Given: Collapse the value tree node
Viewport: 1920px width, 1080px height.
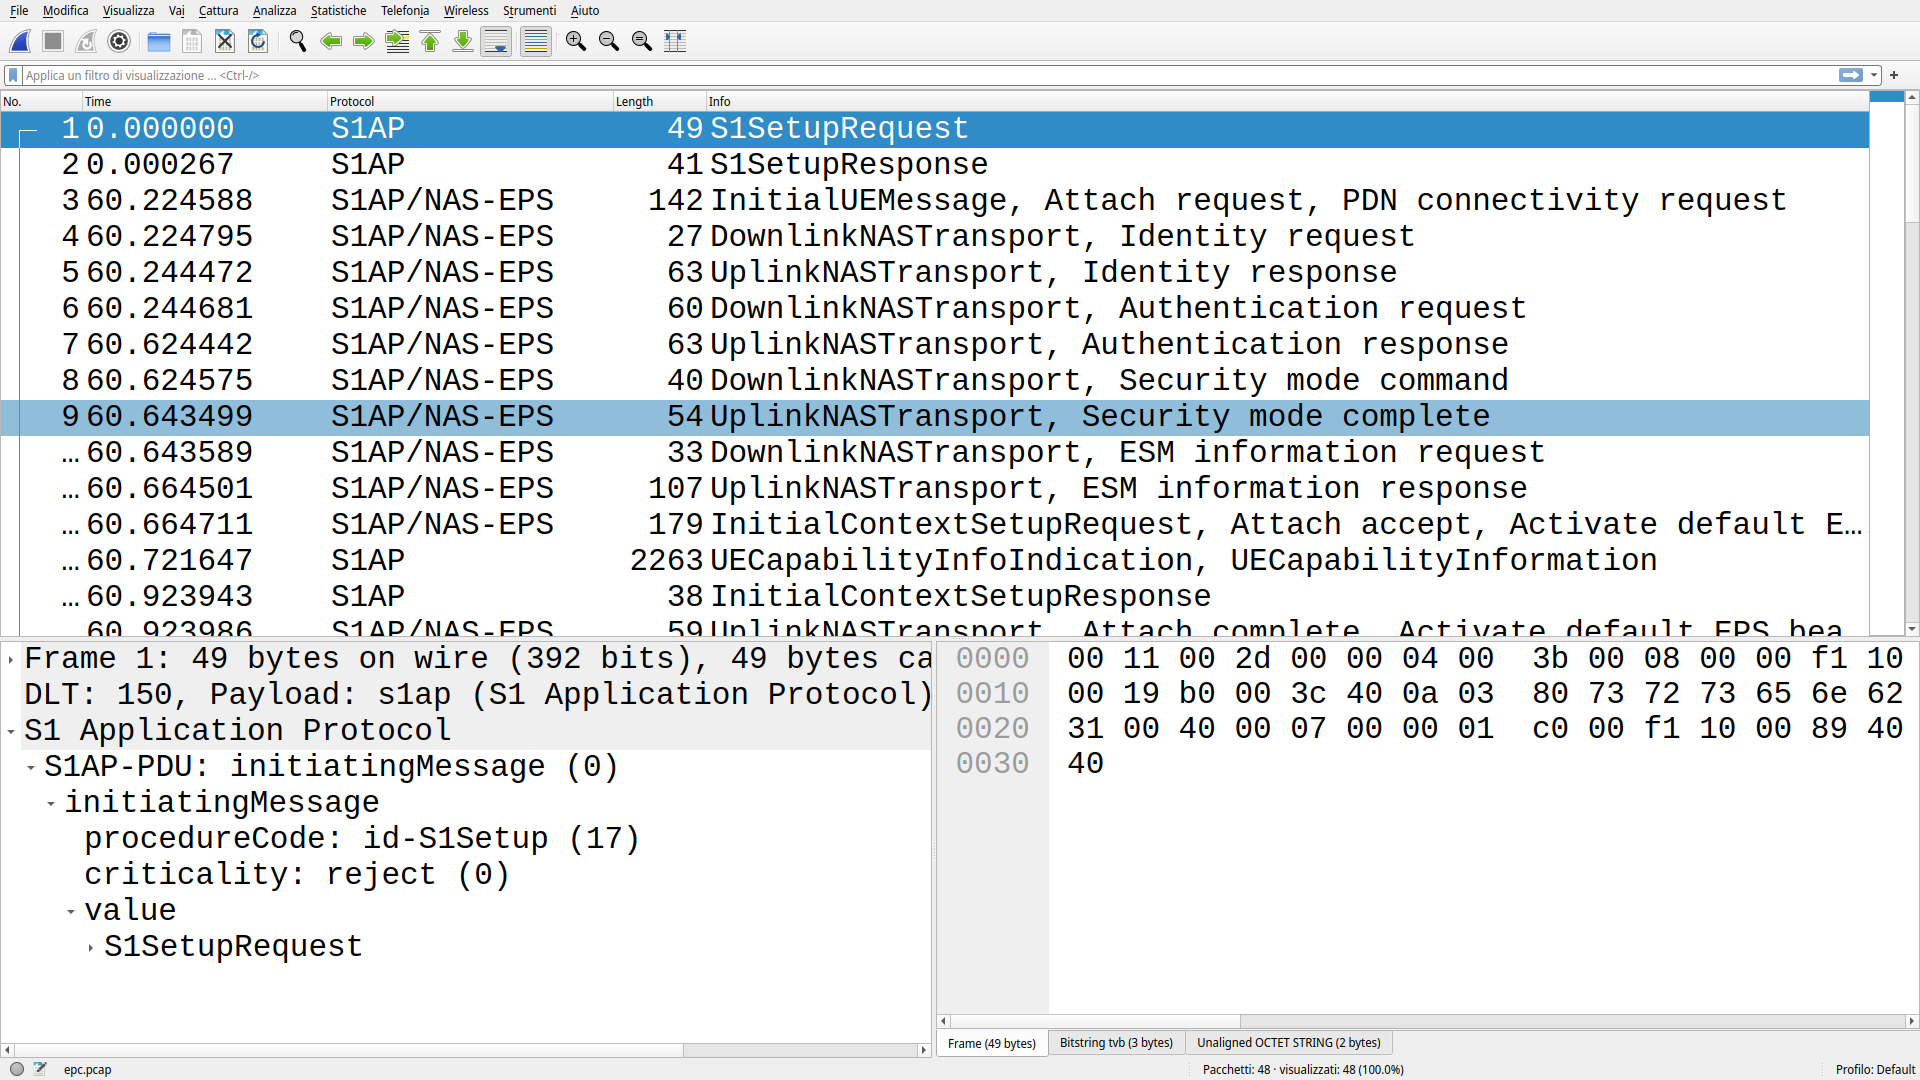Looking at the screenshot, I should tap(71, 911).
